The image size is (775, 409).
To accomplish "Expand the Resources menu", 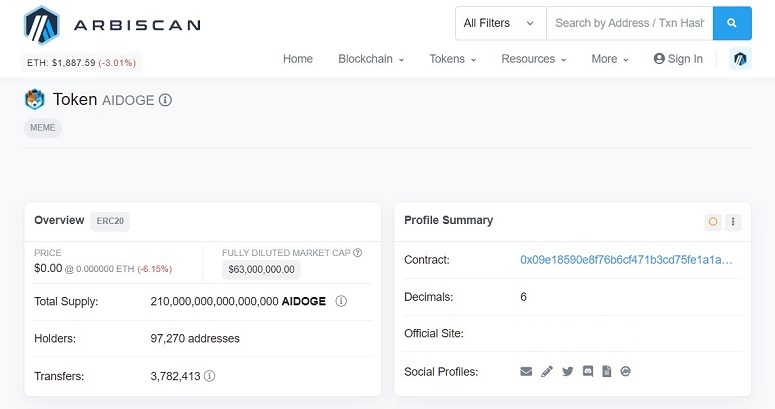I will click(534, 59).
